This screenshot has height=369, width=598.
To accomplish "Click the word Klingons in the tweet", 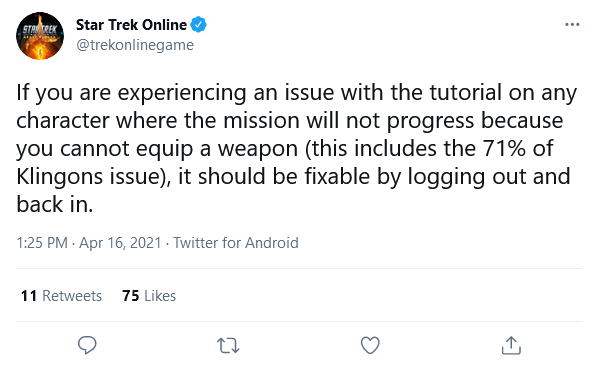I will (x=59, y=177).
